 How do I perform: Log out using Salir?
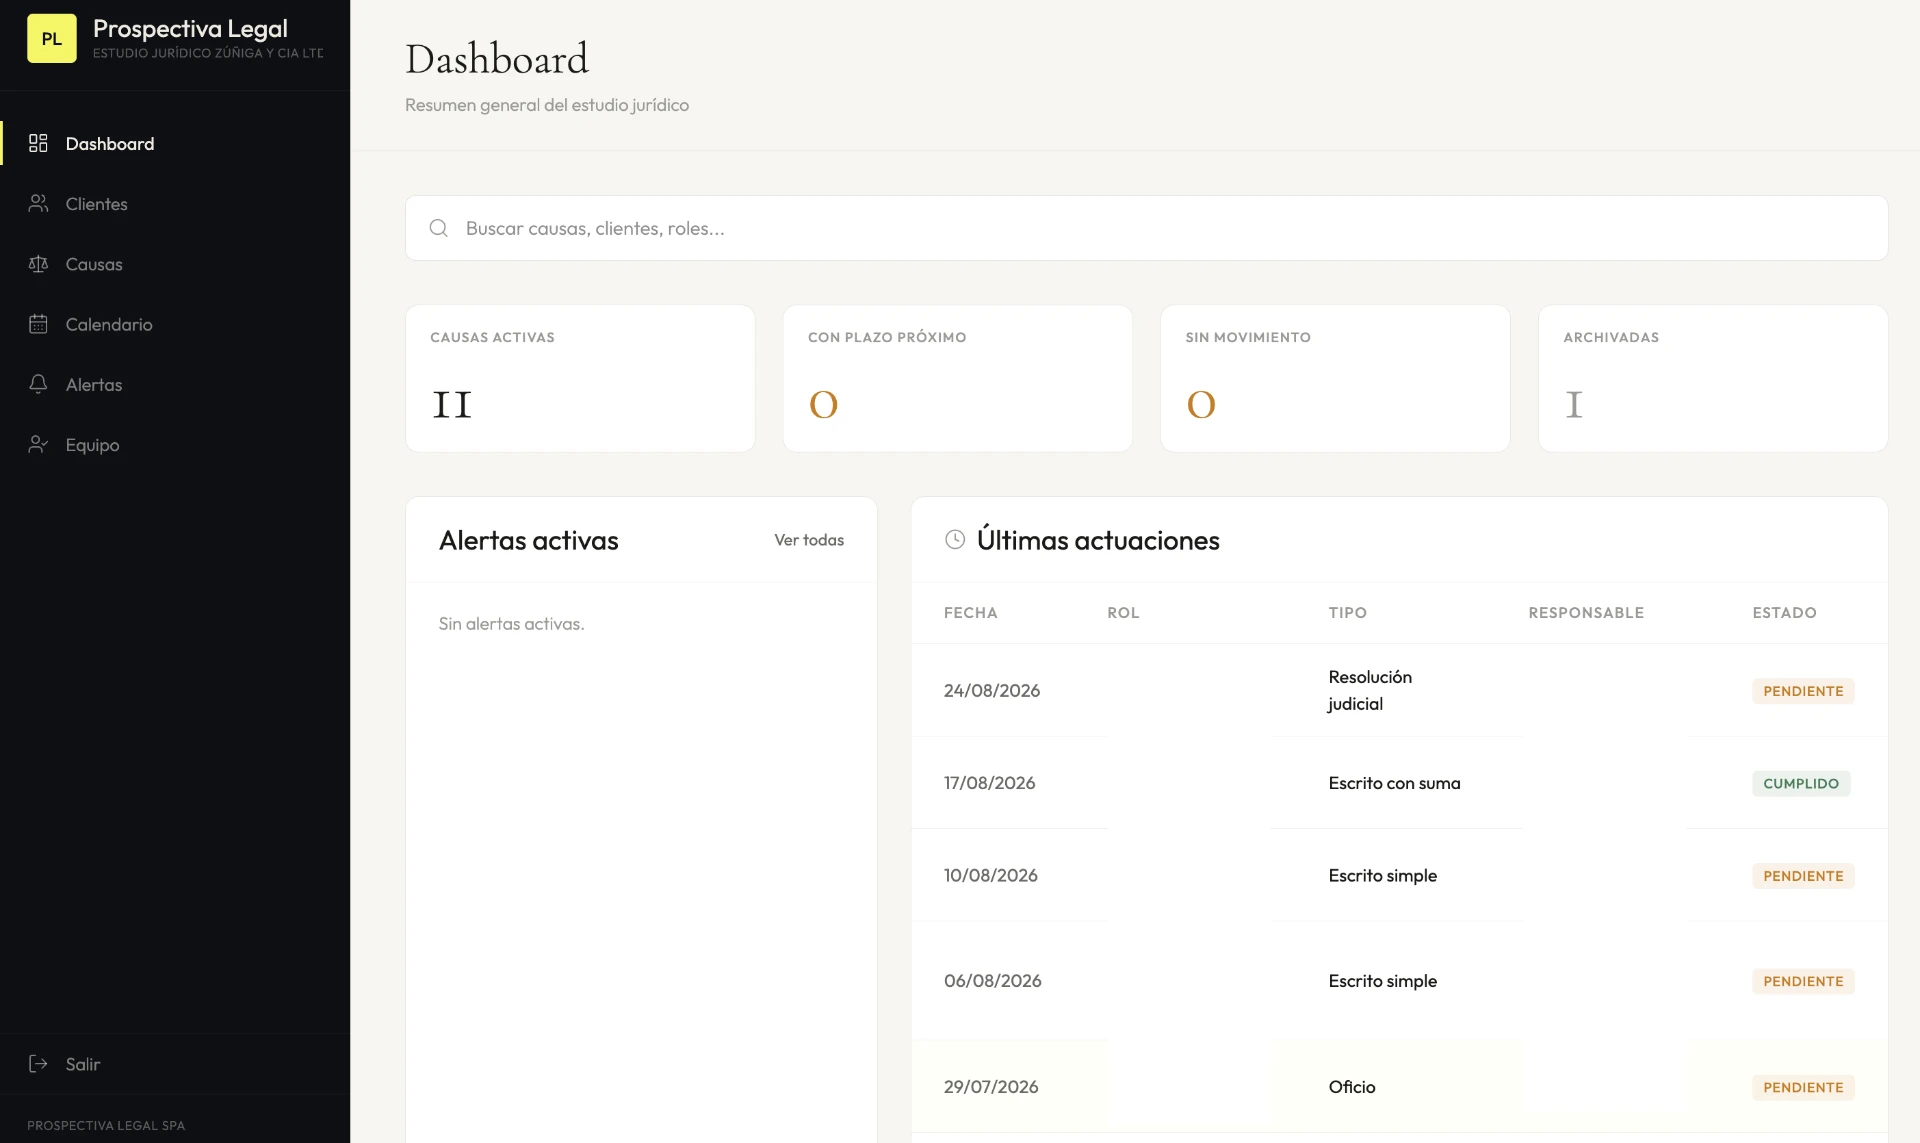tap(175, 1064)
